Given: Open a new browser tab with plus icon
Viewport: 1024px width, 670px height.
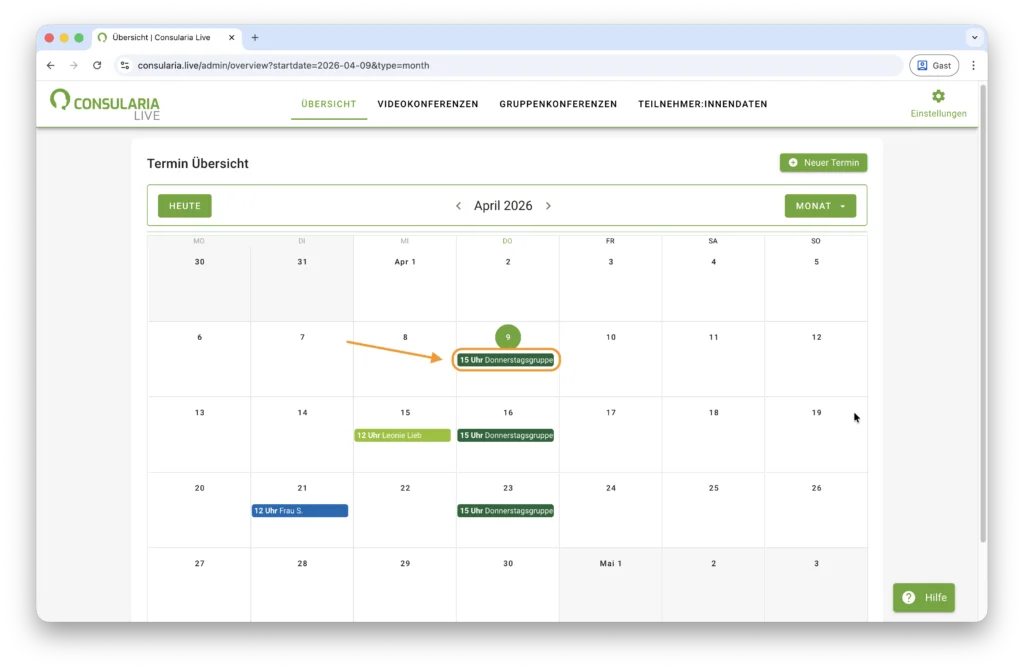Looking at the screenshot, I should click(x=255, y=38).
